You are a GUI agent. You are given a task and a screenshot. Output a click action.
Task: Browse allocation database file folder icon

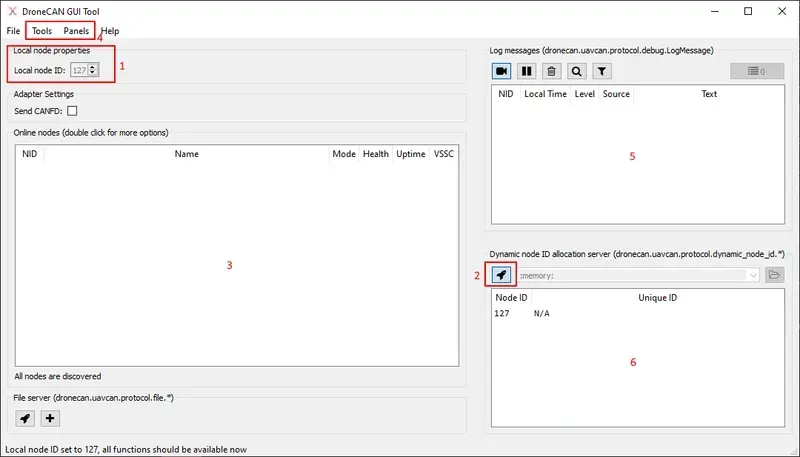pyautogui.click(x=774, y=275)
